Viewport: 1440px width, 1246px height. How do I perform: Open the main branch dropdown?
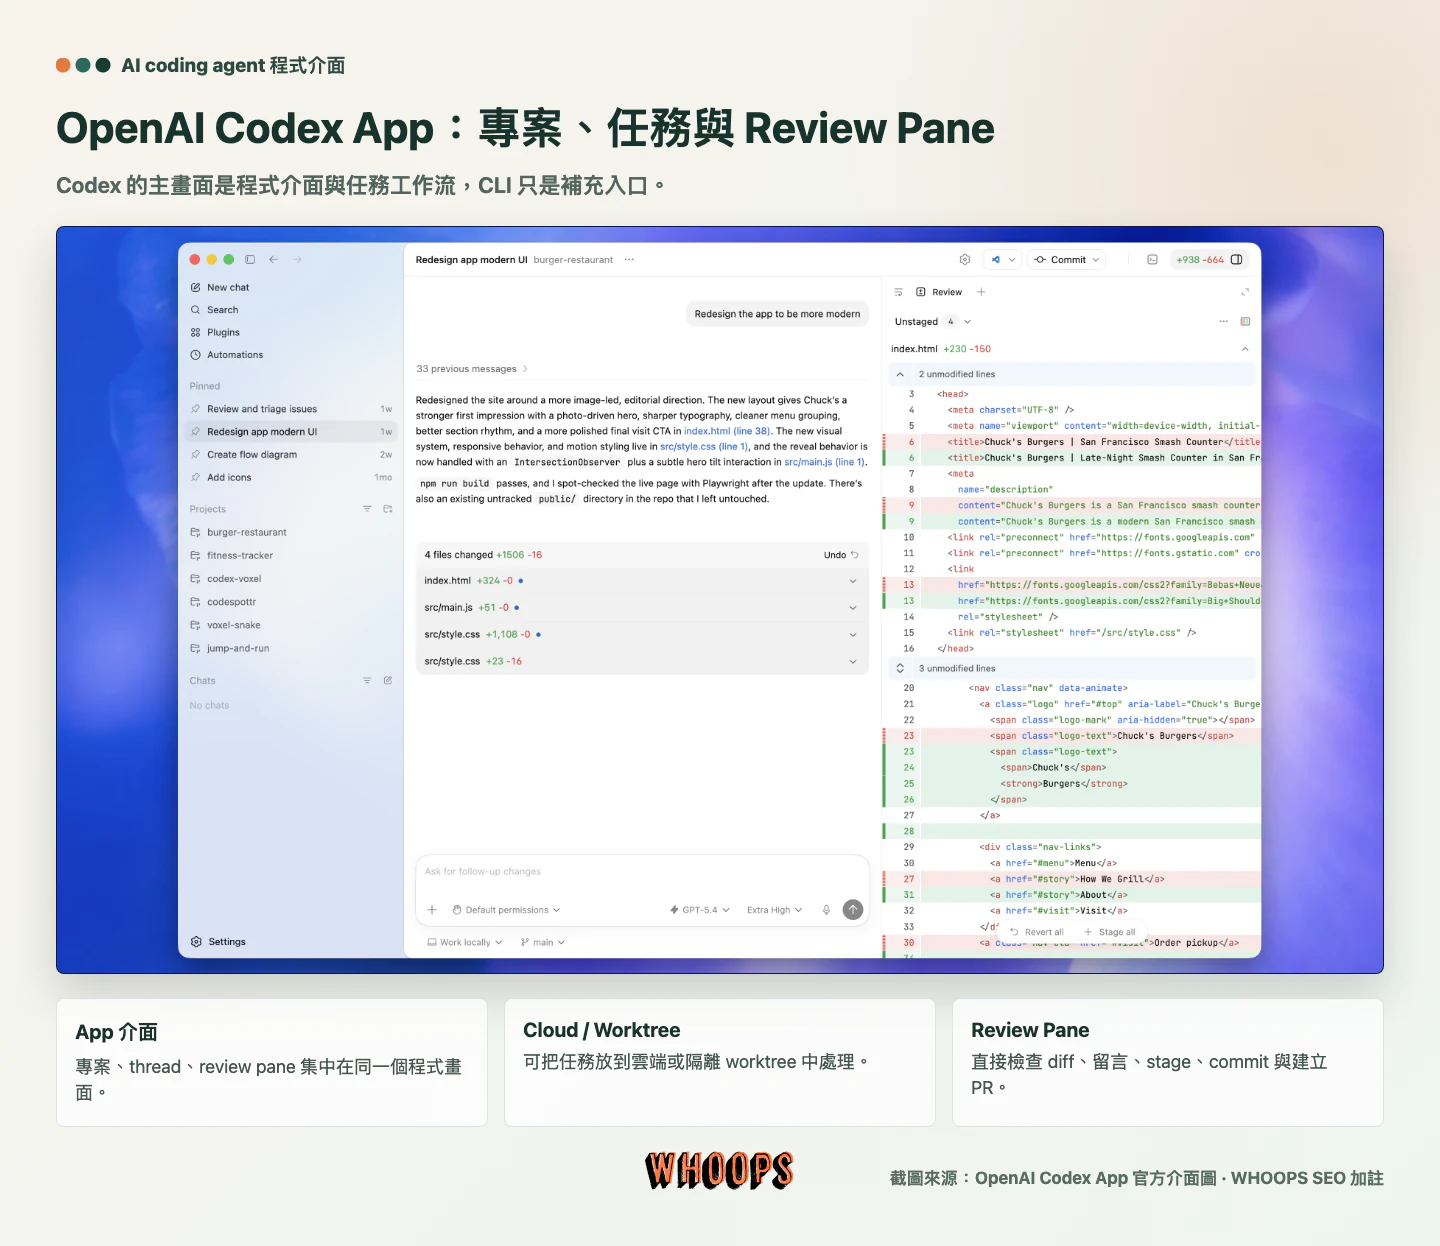tap(543, 942)
